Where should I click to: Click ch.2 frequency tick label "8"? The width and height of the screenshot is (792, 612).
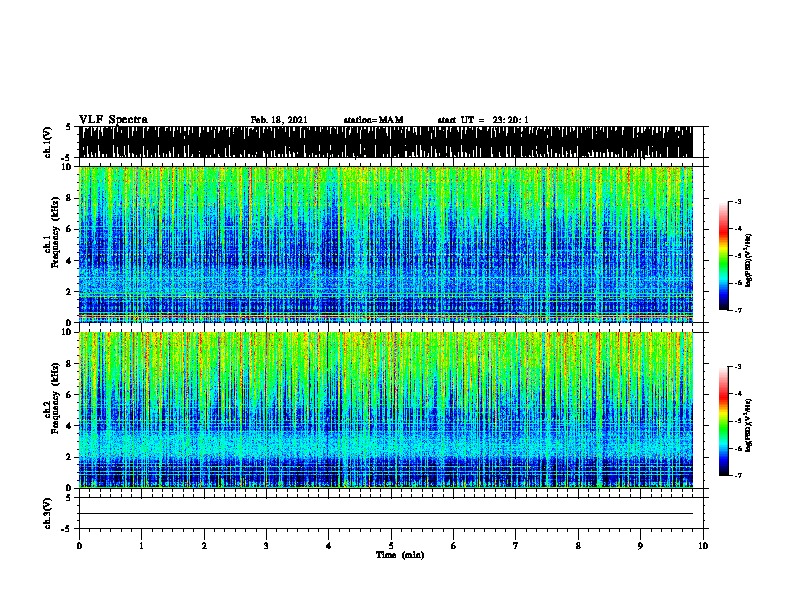click(69, 364)
